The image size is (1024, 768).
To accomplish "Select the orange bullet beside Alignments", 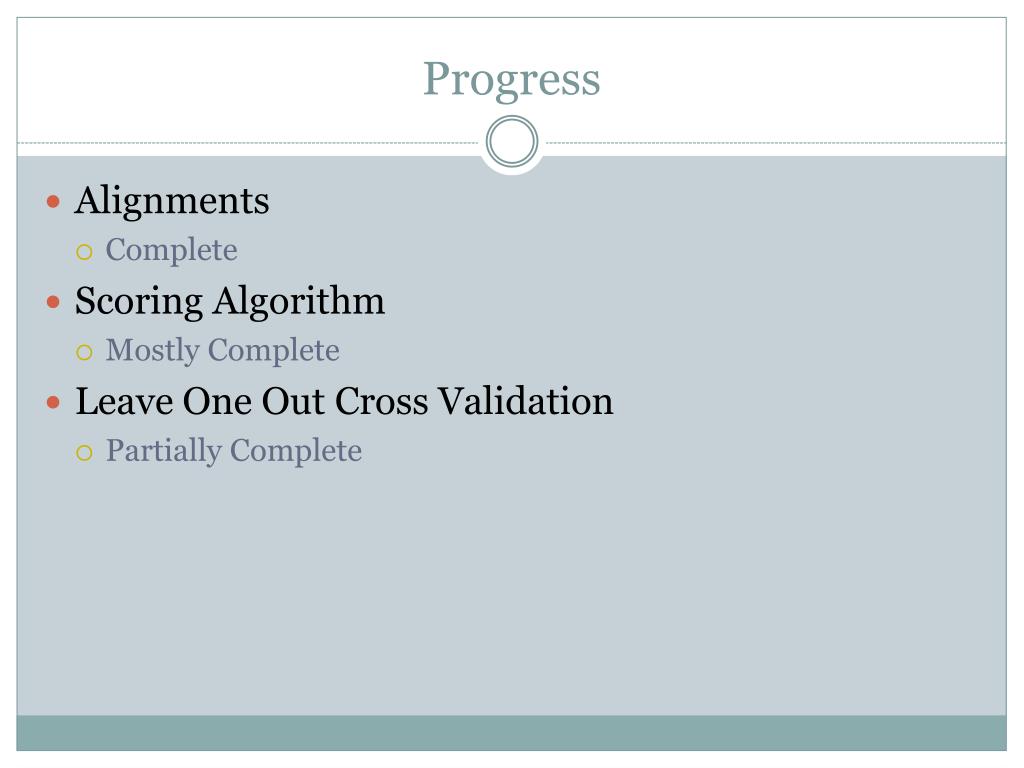I will point(54,201).
